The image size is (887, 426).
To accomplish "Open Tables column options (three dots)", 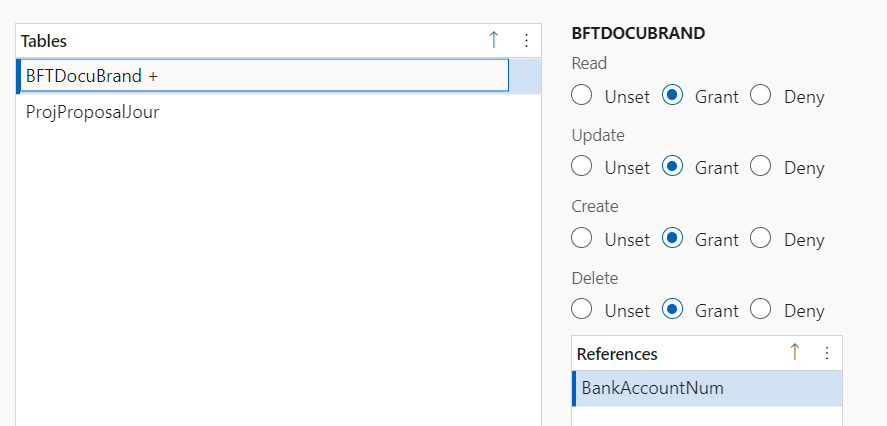I will pyautogui.click(x=526, y=41).
